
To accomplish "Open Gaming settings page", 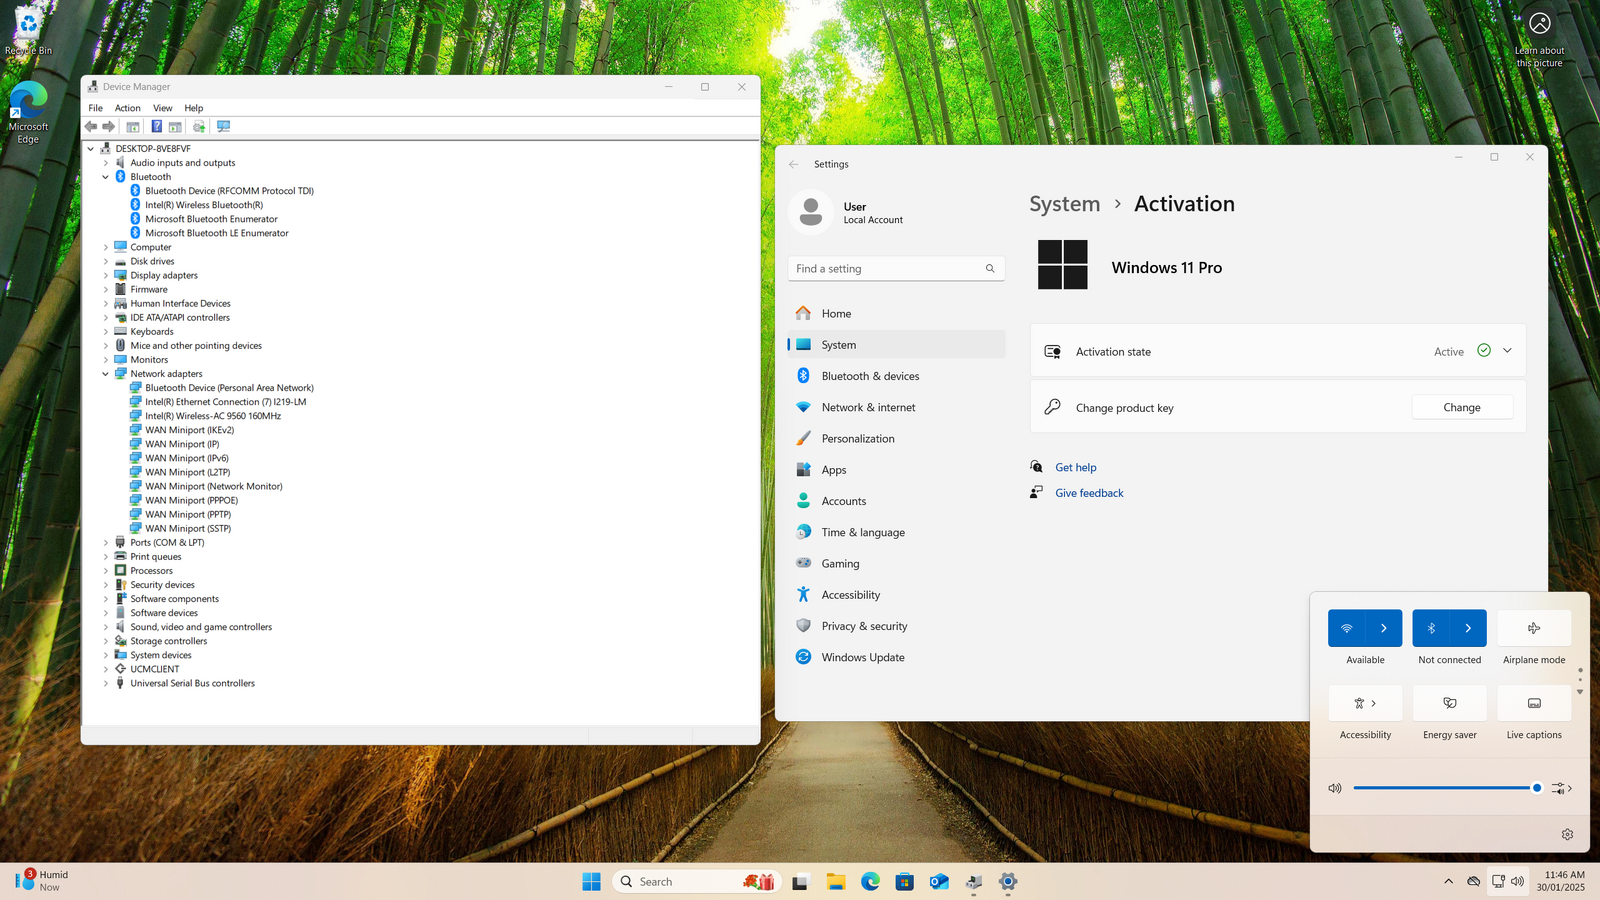I will pos(897,563).
